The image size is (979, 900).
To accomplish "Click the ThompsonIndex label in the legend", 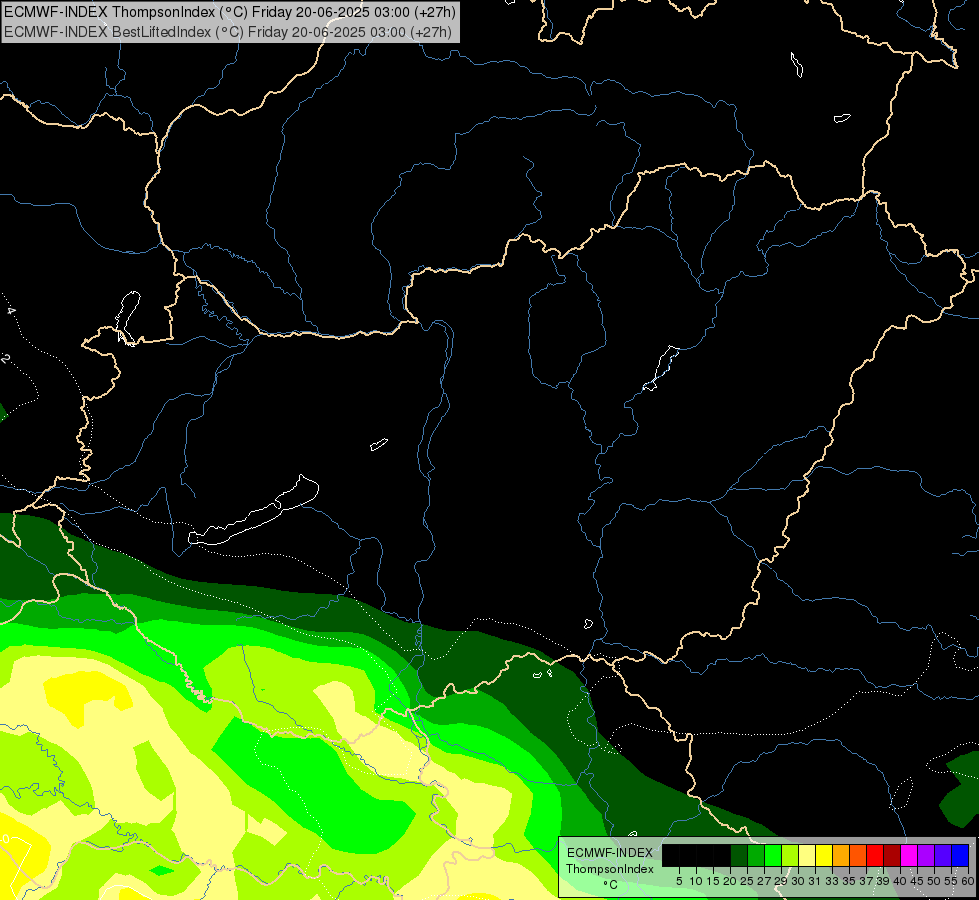I will 610,869.
